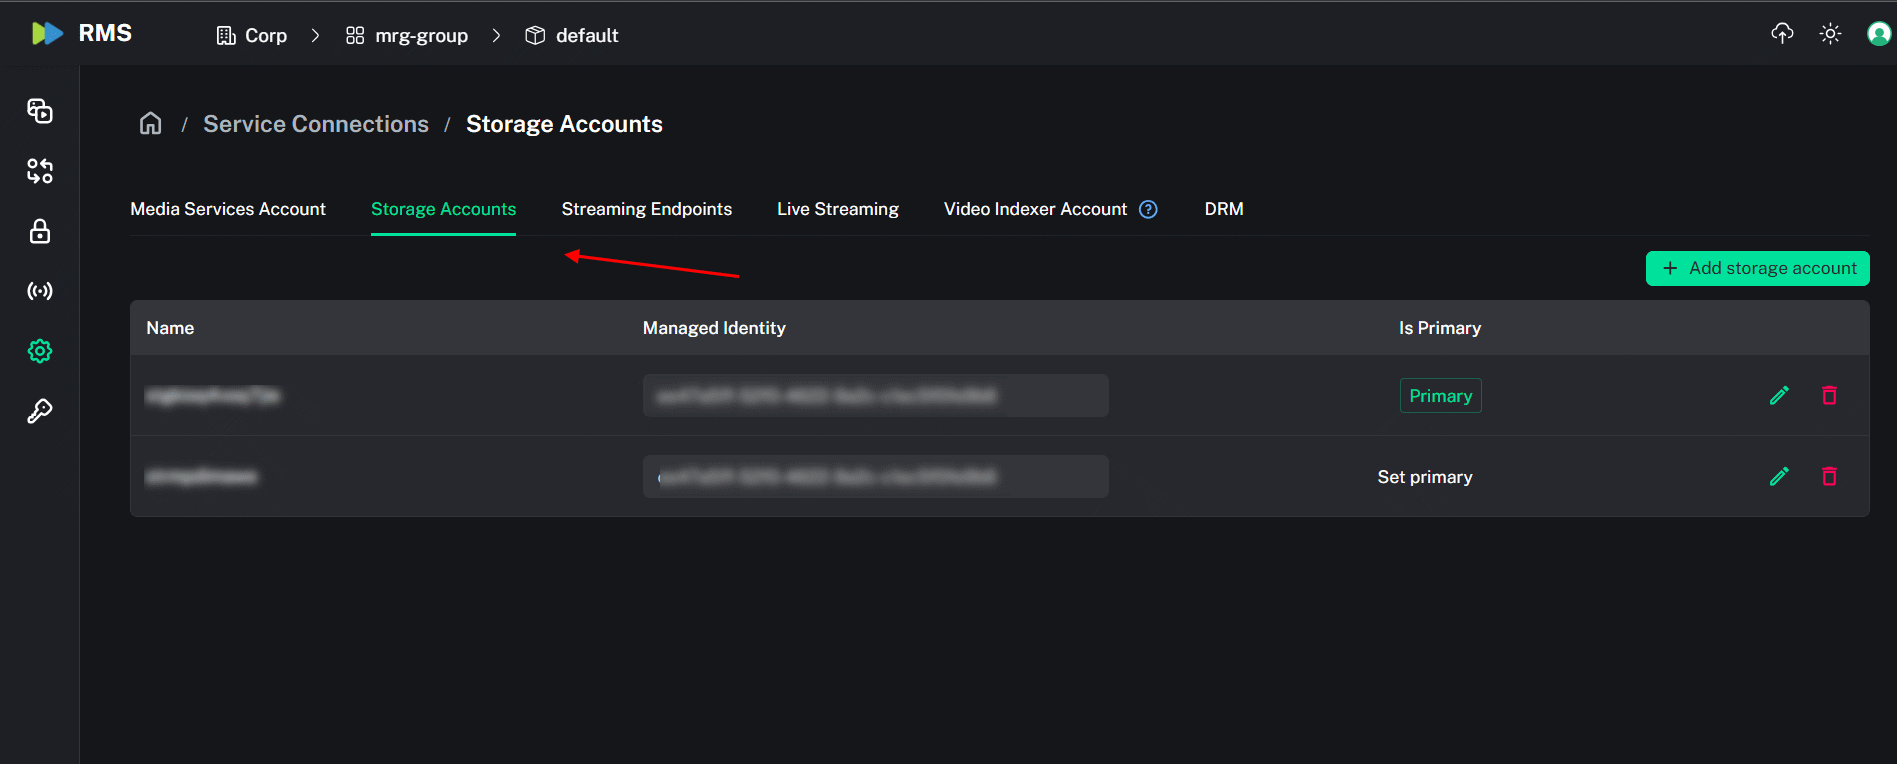Open the media library sidebar icon

40,111
